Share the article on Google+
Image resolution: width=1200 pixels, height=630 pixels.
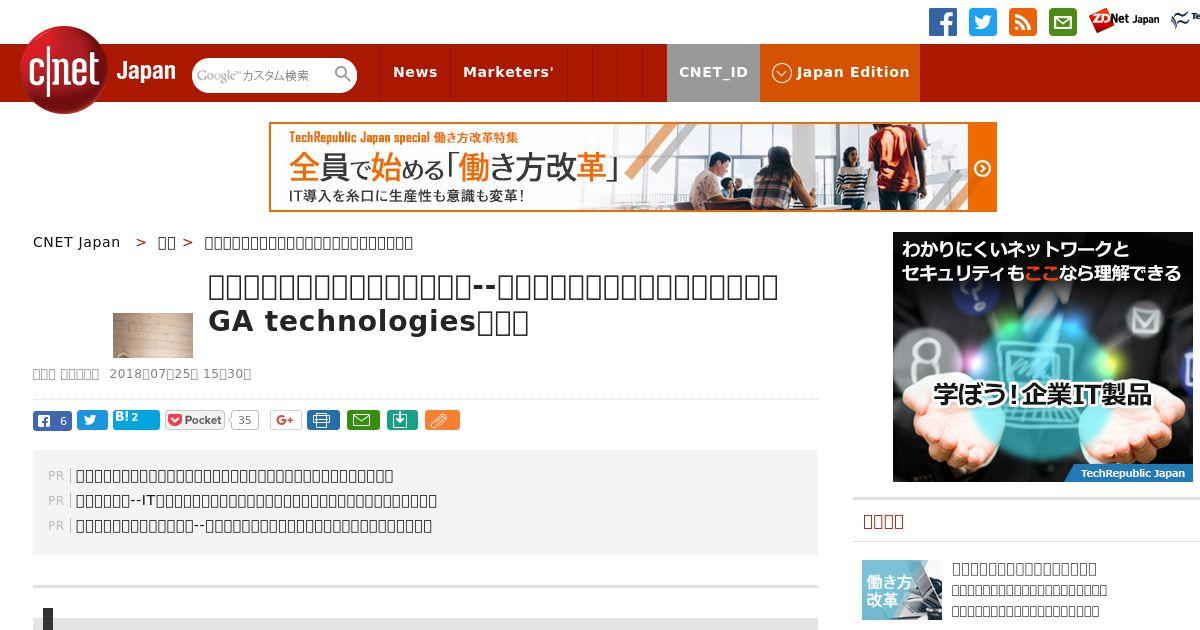(x=285, y=420)
